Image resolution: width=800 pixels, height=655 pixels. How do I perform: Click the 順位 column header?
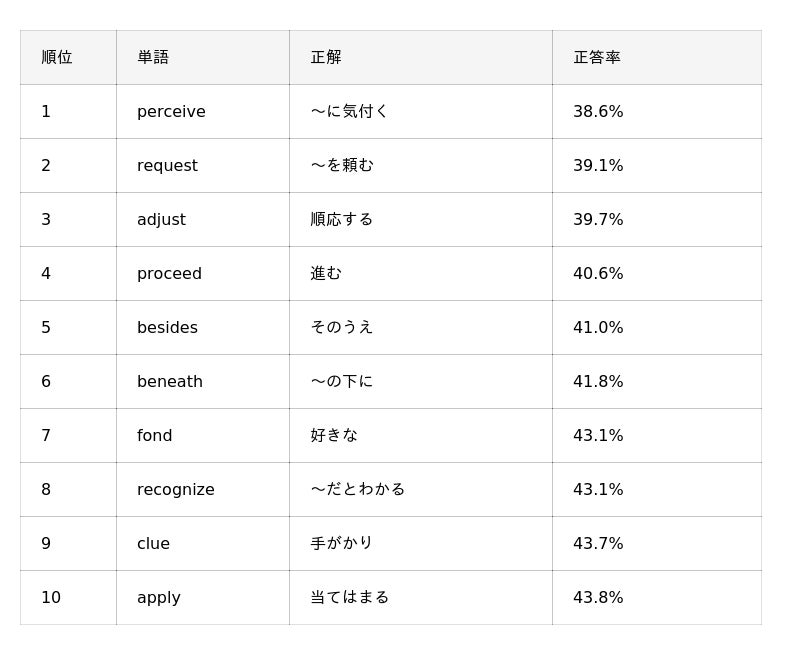tap(57, 57)
